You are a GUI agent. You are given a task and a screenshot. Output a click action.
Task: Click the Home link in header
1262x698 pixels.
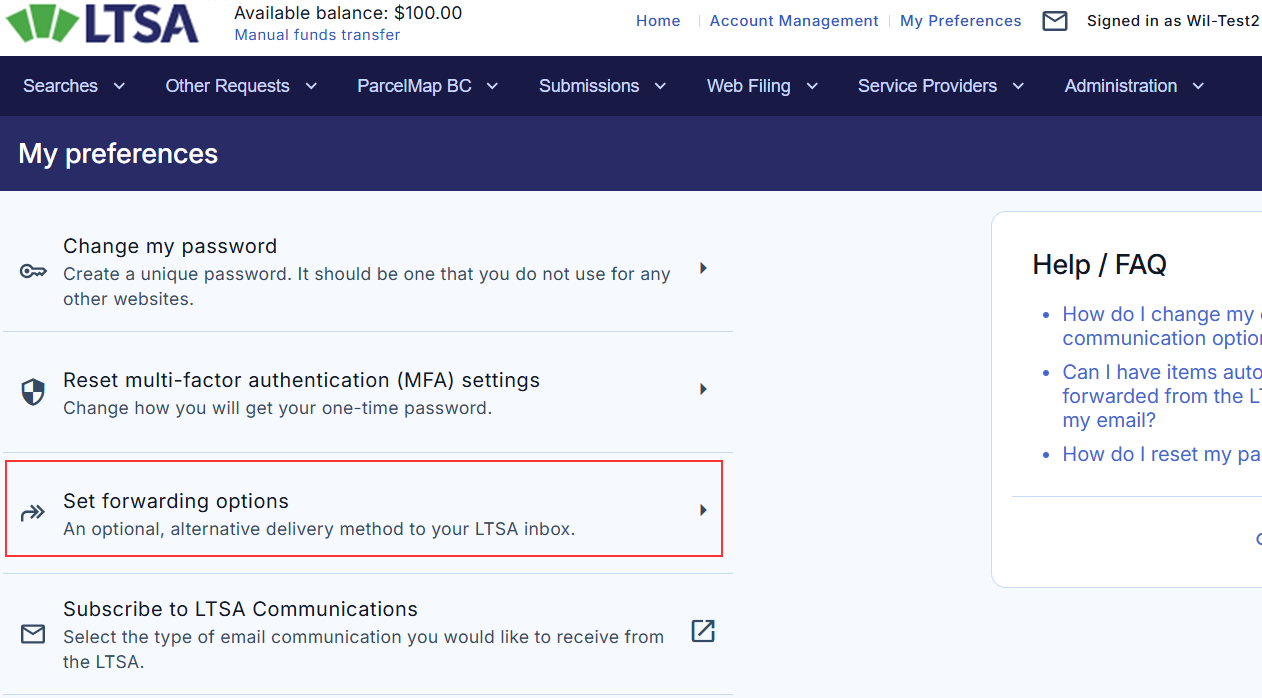[x=658, y=21]
